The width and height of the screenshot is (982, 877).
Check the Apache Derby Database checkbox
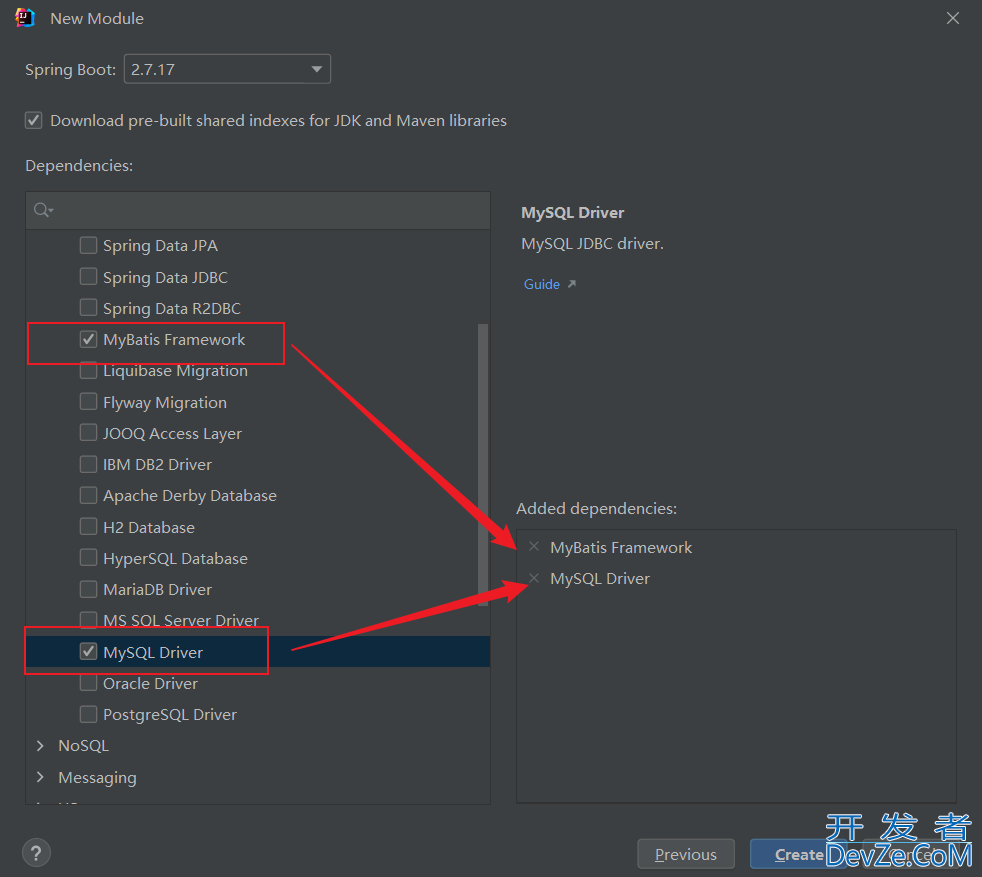click(88, 496)
